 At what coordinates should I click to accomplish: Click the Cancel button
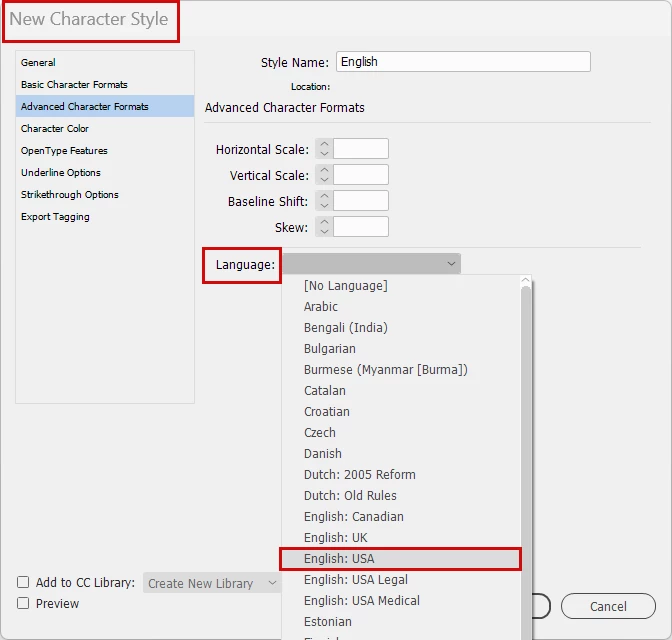tap(608, 606)
